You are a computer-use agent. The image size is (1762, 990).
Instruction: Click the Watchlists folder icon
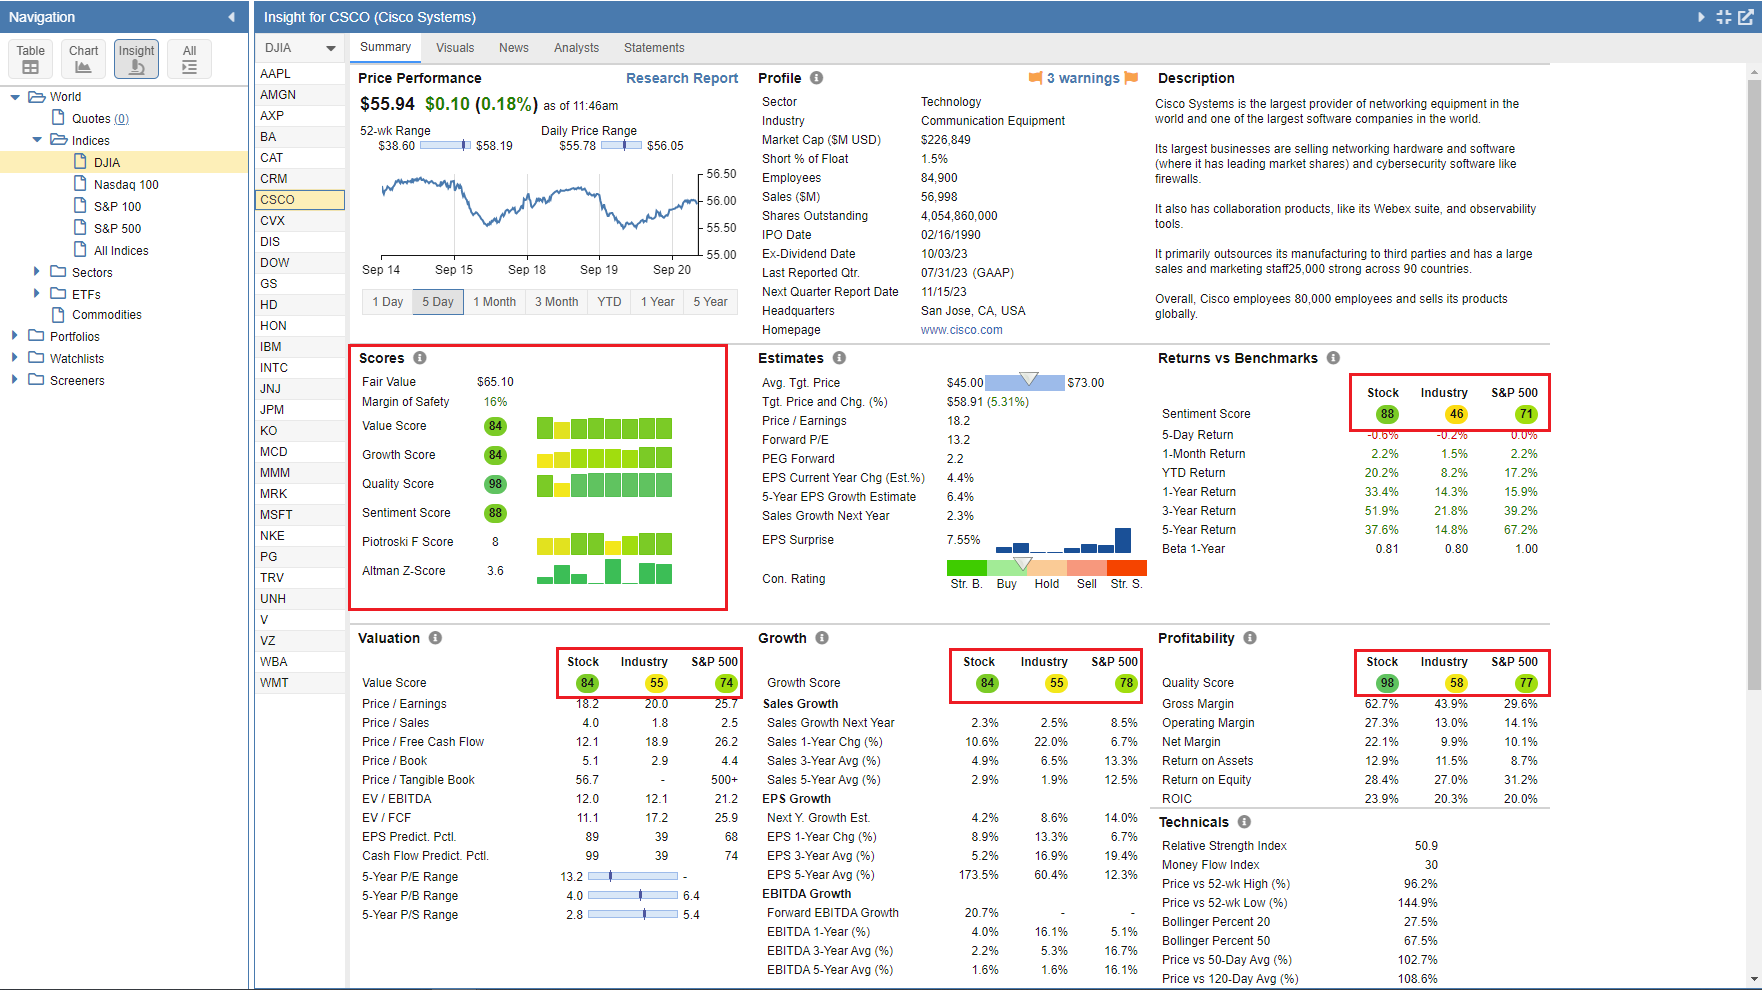coord(37,358)
